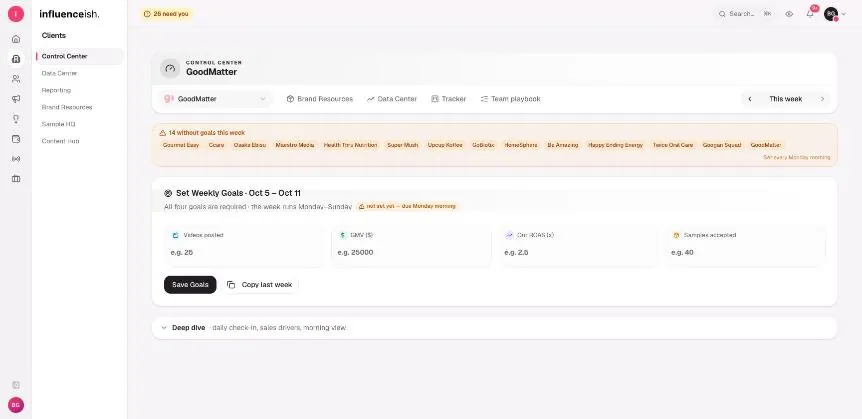Select the Upcup Koffee chip
This screenshot has width=862, height=419.
445,145
